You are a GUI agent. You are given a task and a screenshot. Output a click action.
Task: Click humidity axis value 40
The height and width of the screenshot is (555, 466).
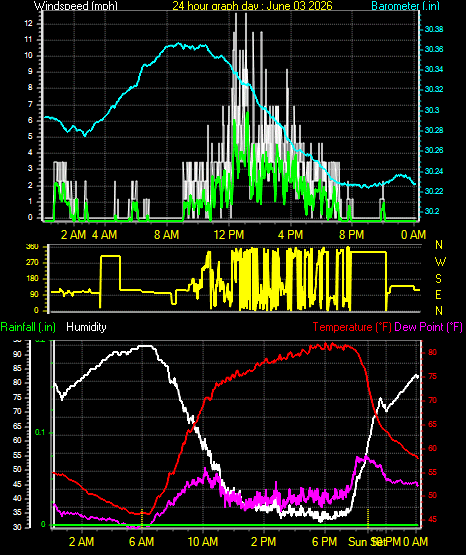(17, 498)
